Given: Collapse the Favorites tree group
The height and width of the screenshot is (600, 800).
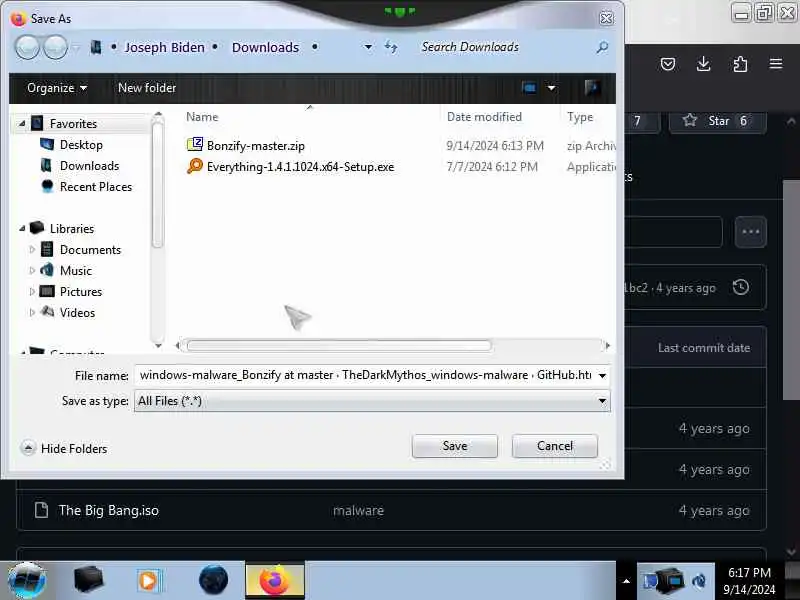Looking at the screenshot, I should pos(22,123).
